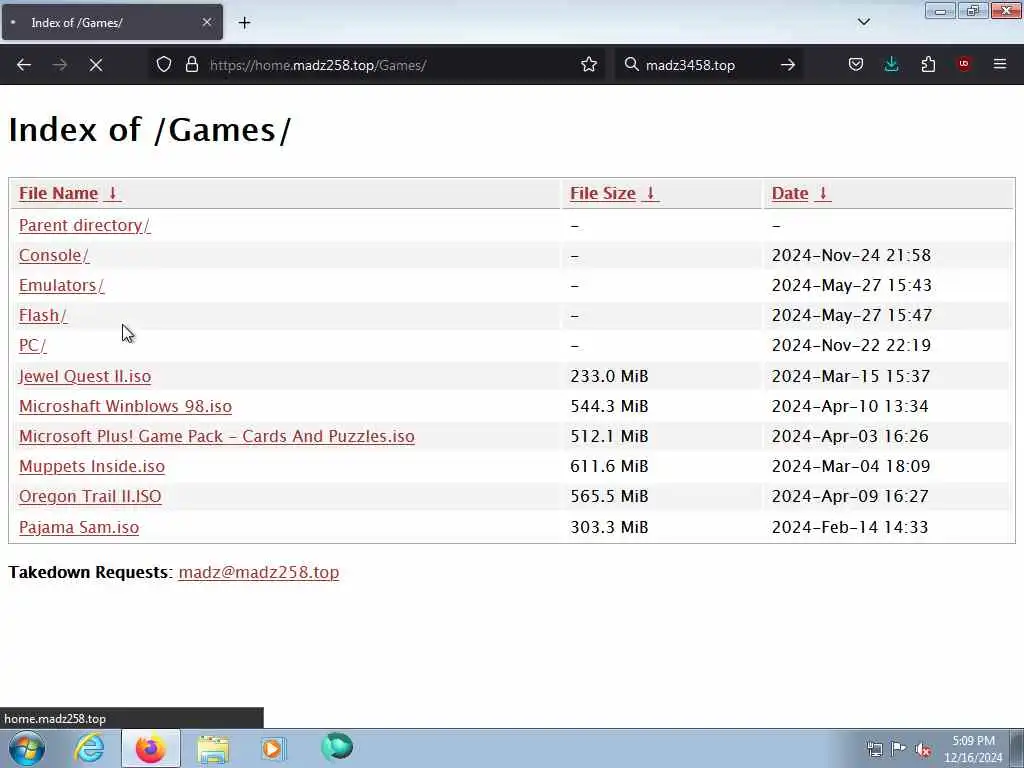The width and height of the screenshot is (1024, 768).
Task: Open Save to Pocket icon
Action: (856, 65)
